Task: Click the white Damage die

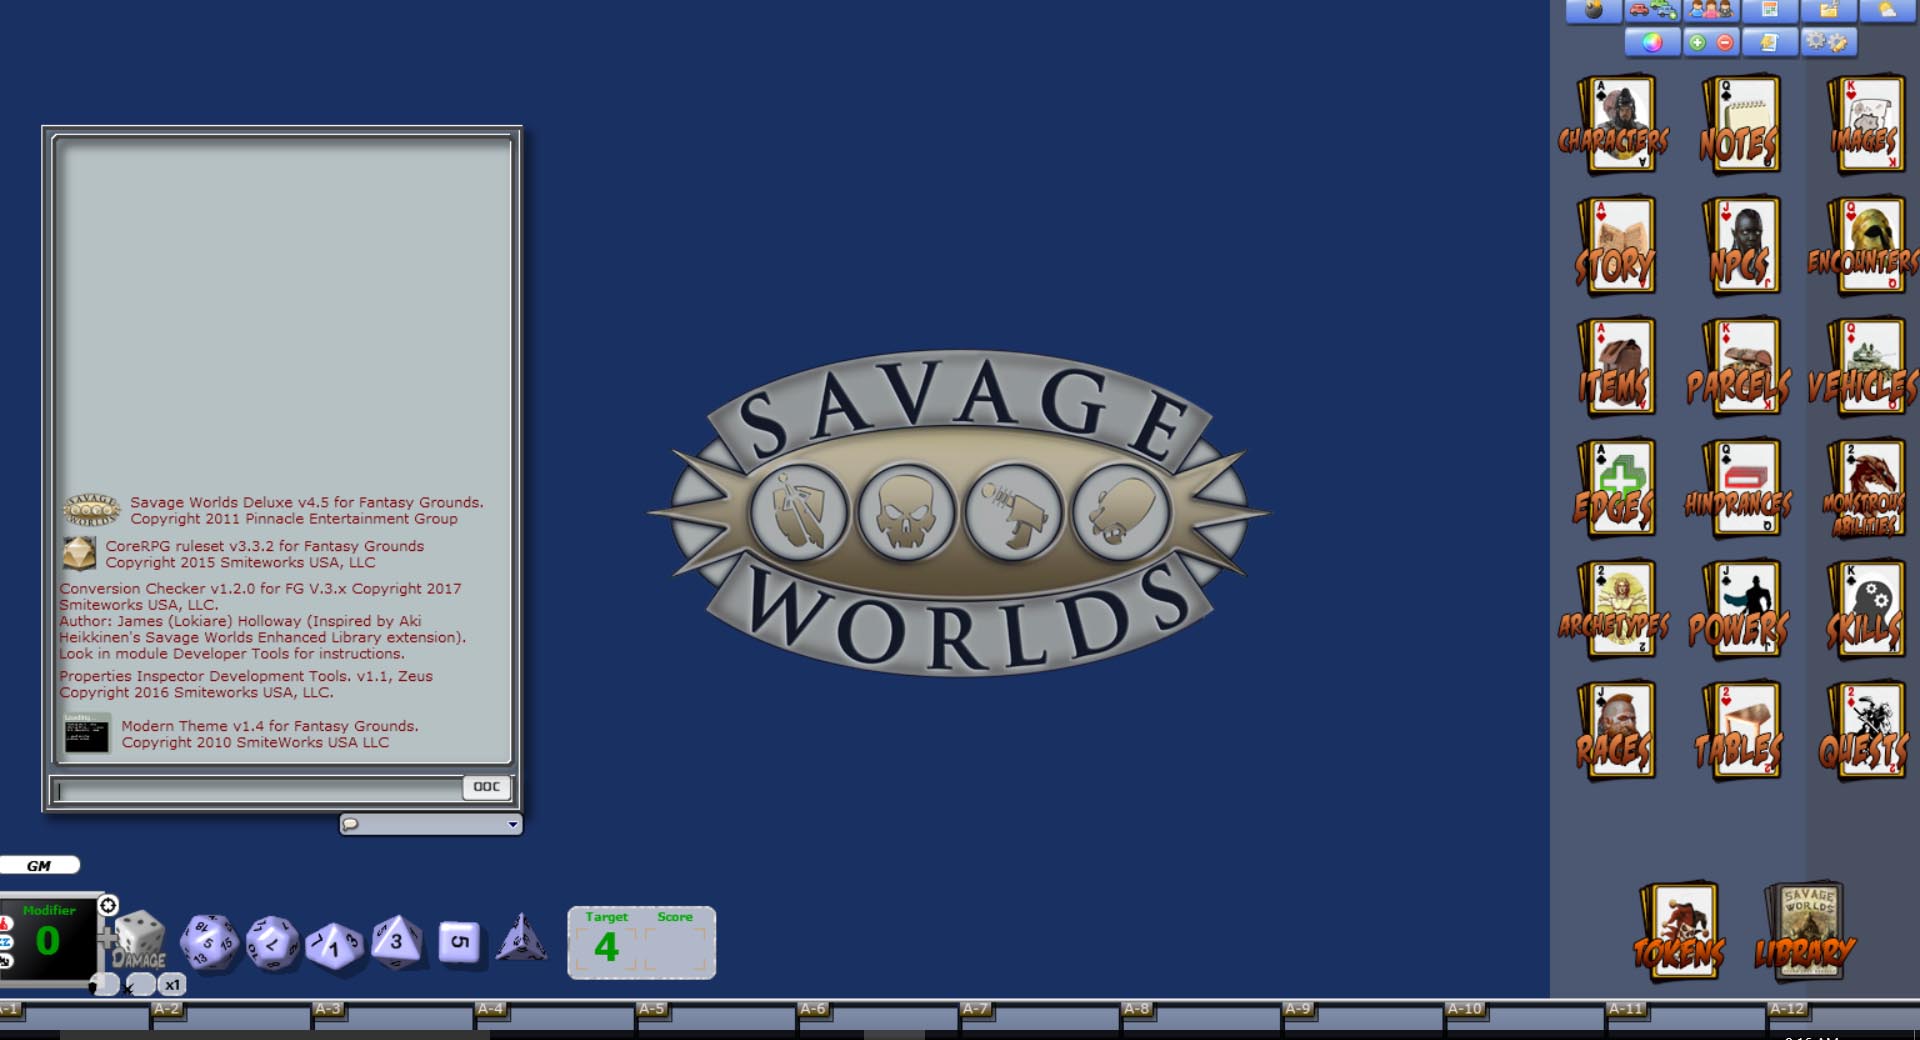Action: click(x=140, y=938)
